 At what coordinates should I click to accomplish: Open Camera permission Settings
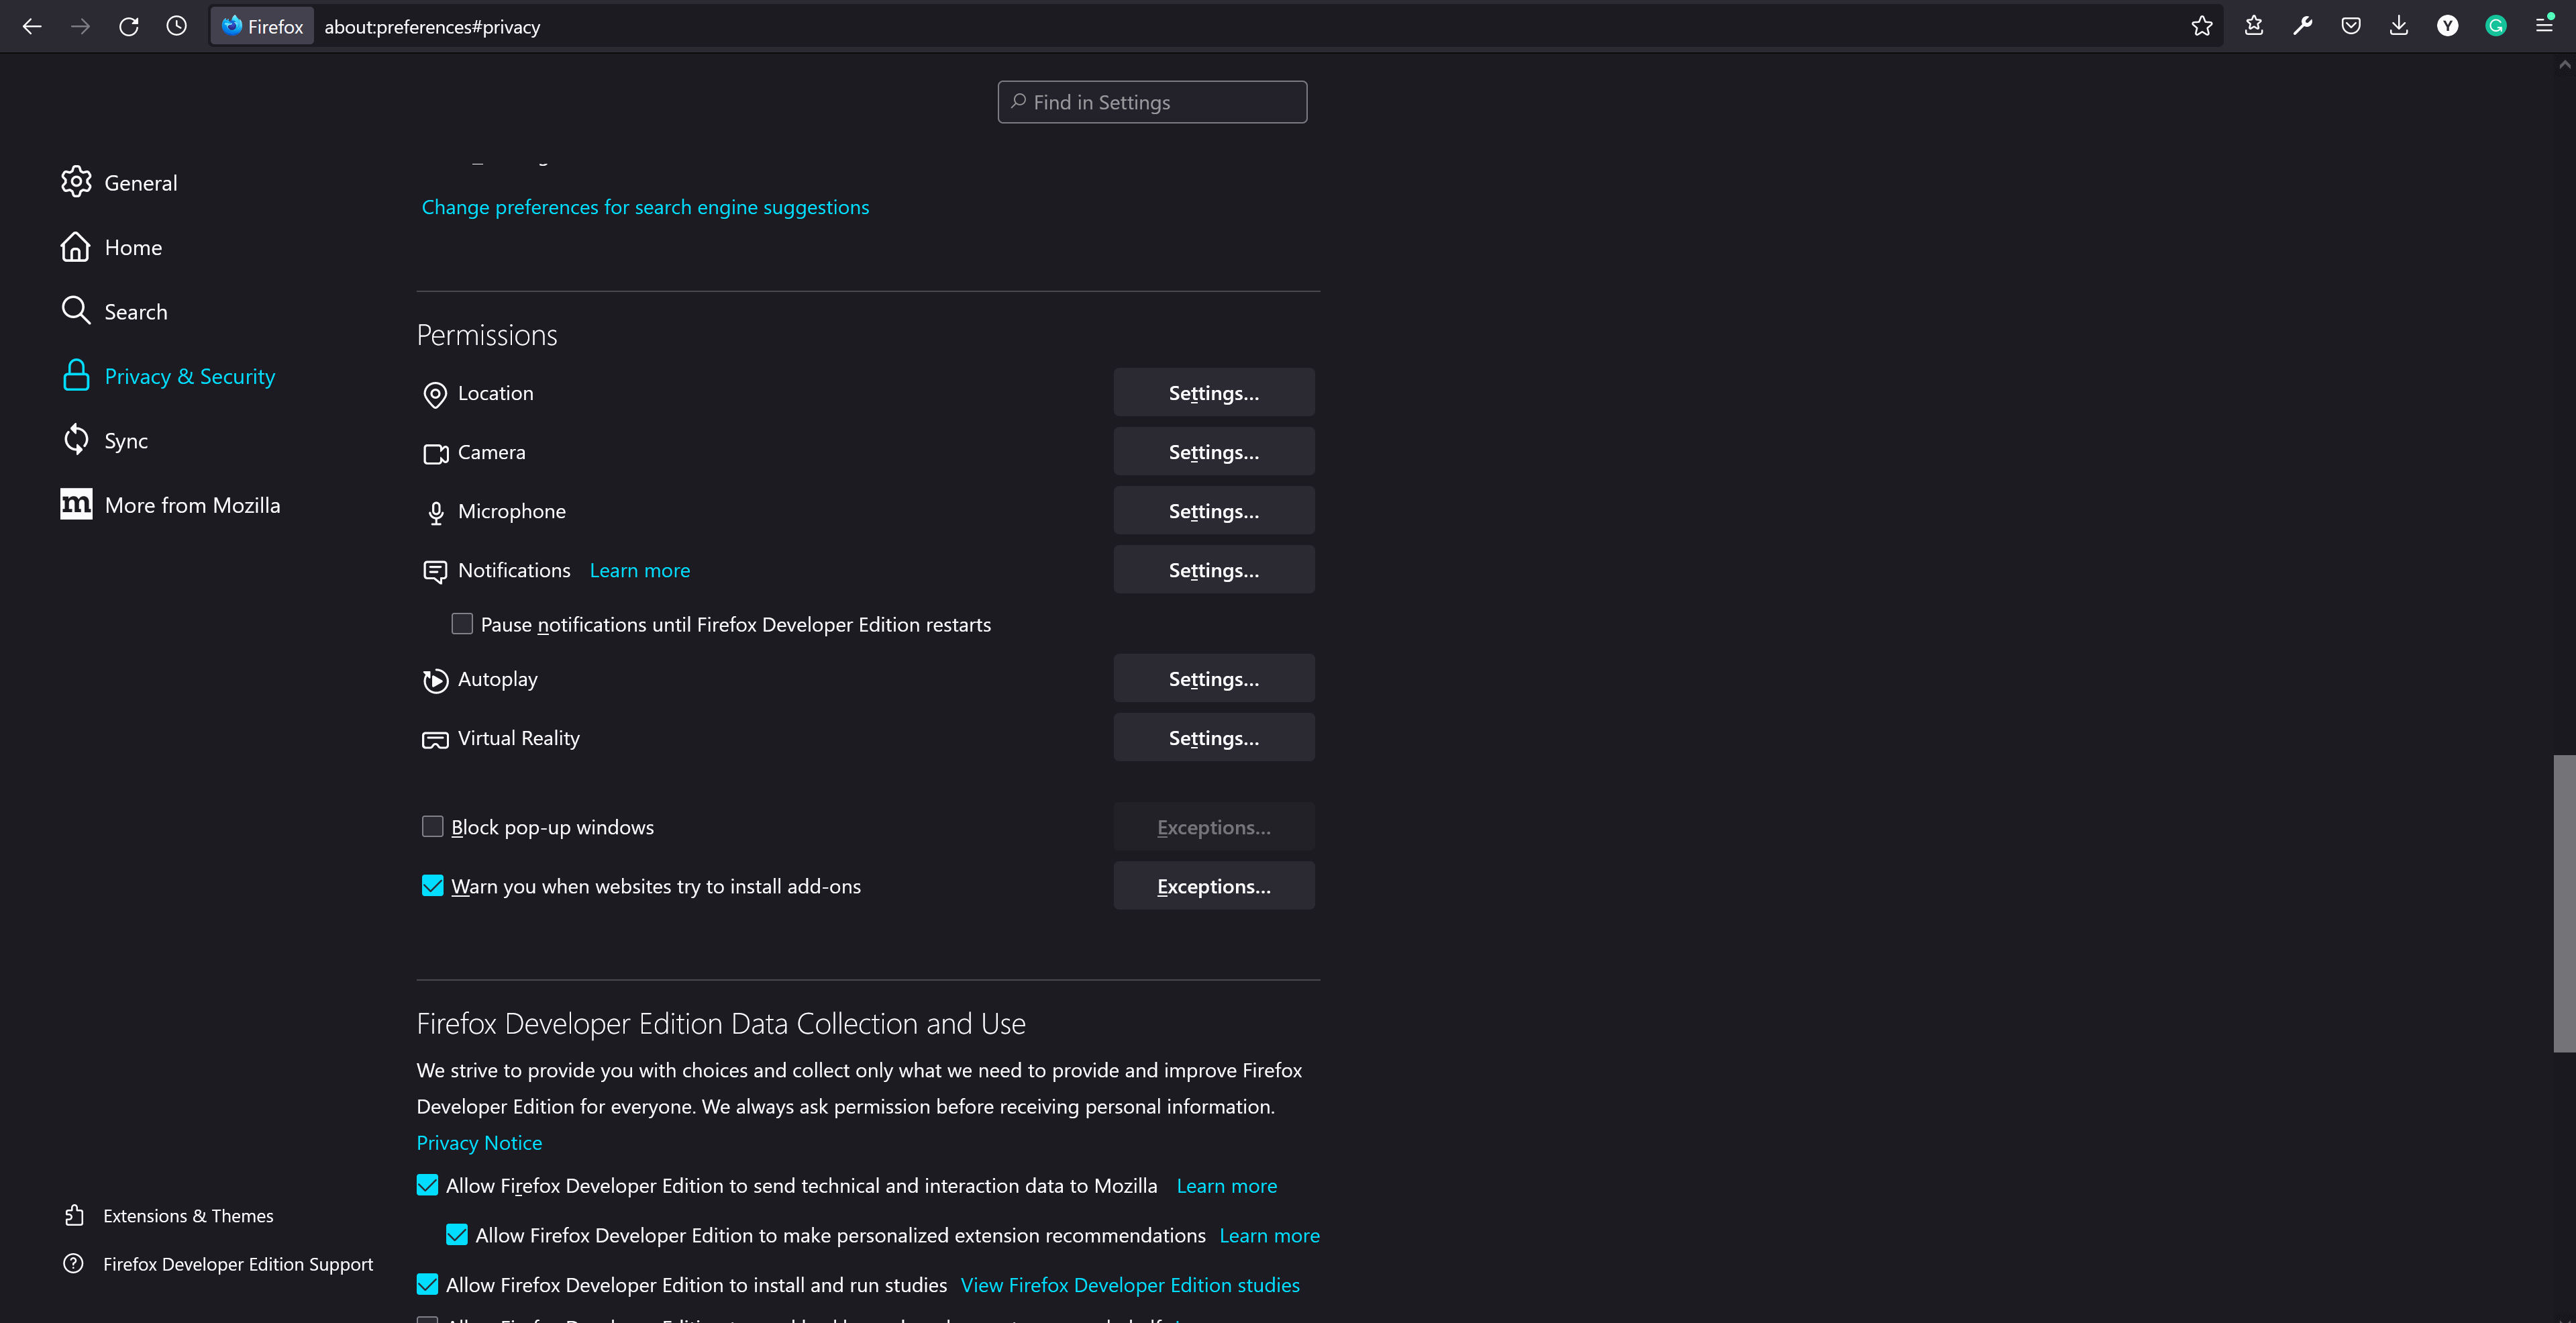click(1214, 451)
